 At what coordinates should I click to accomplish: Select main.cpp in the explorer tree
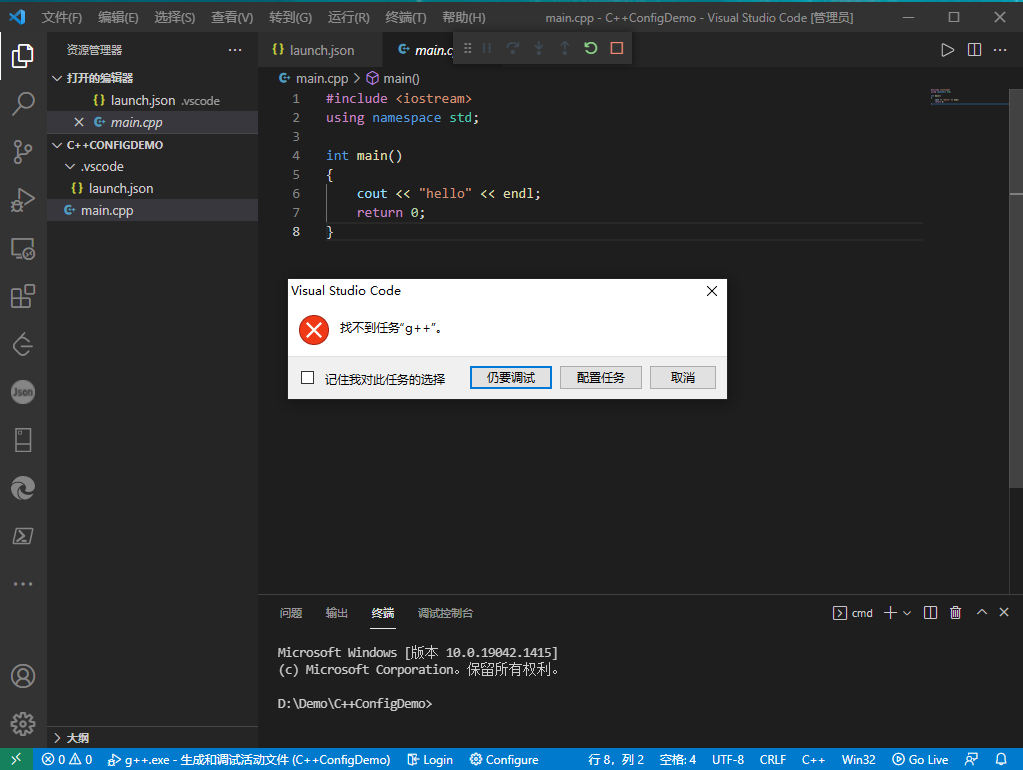[x=107, y=210]
